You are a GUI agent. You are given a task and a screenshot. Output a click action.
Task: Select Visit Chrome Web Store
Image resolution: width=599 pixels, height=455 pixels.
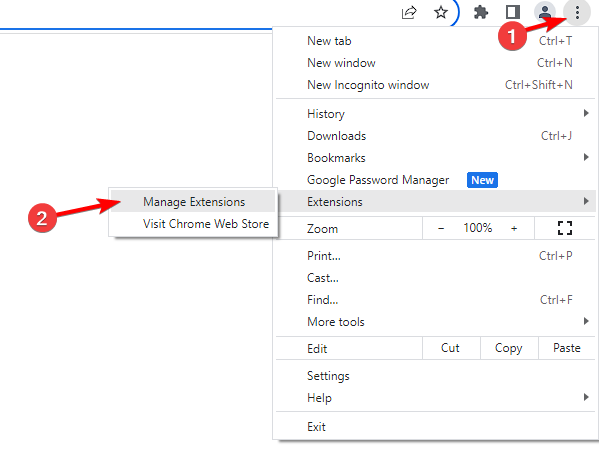click(193, 224)
